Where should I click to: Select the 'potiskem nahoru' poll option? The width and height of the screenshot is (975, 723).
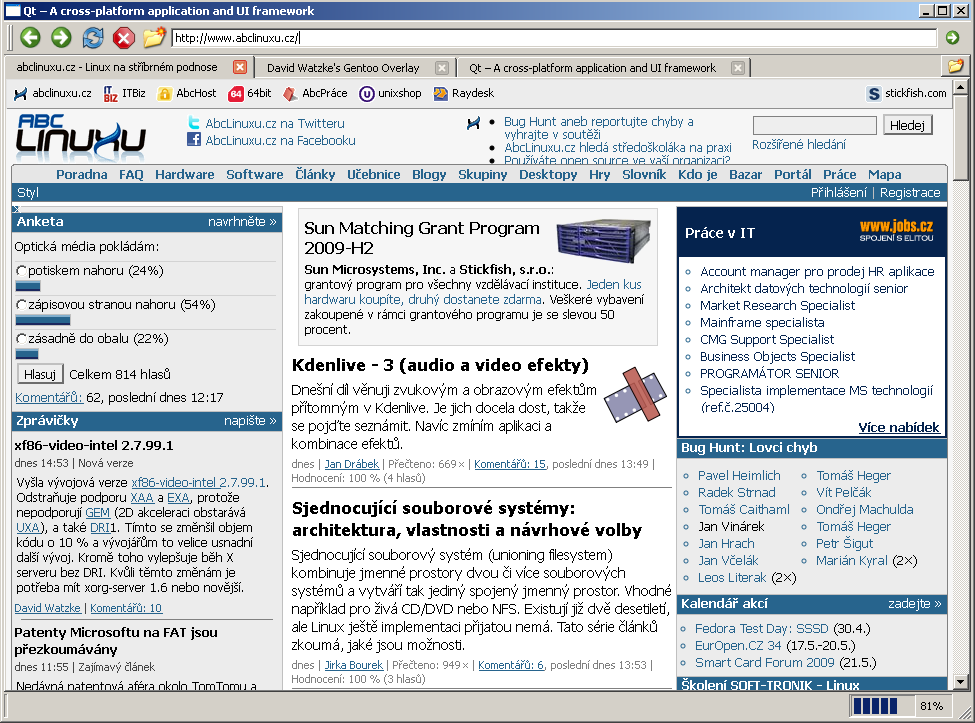(22, 270)
